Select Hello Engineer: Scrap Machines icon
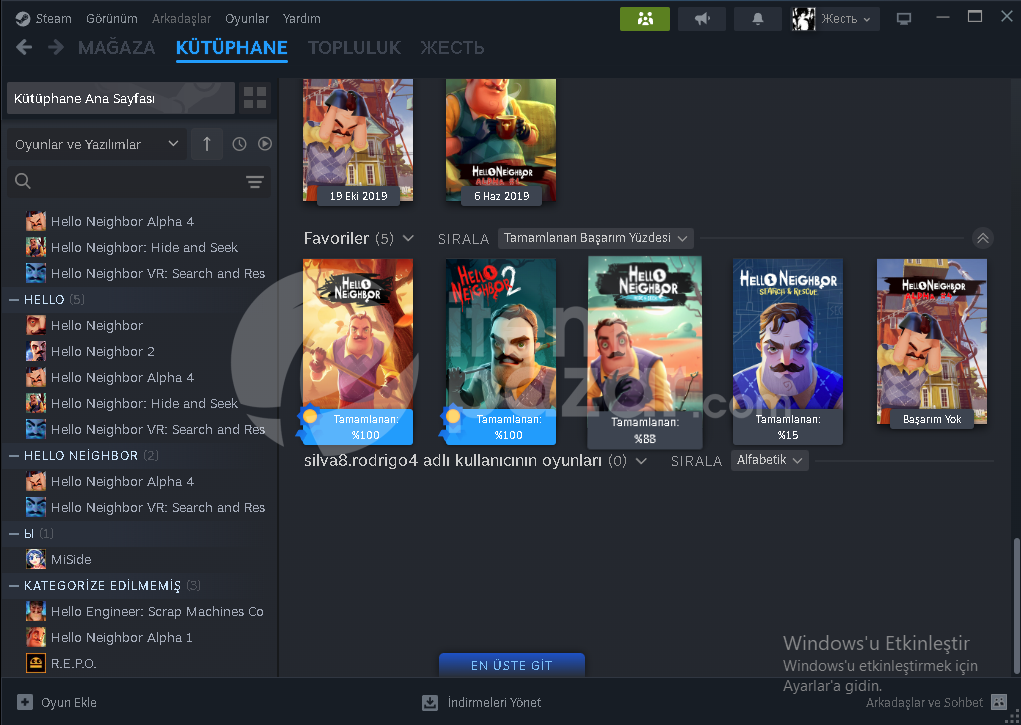Viewport: 1021px width, 725px height. [36, 611]
